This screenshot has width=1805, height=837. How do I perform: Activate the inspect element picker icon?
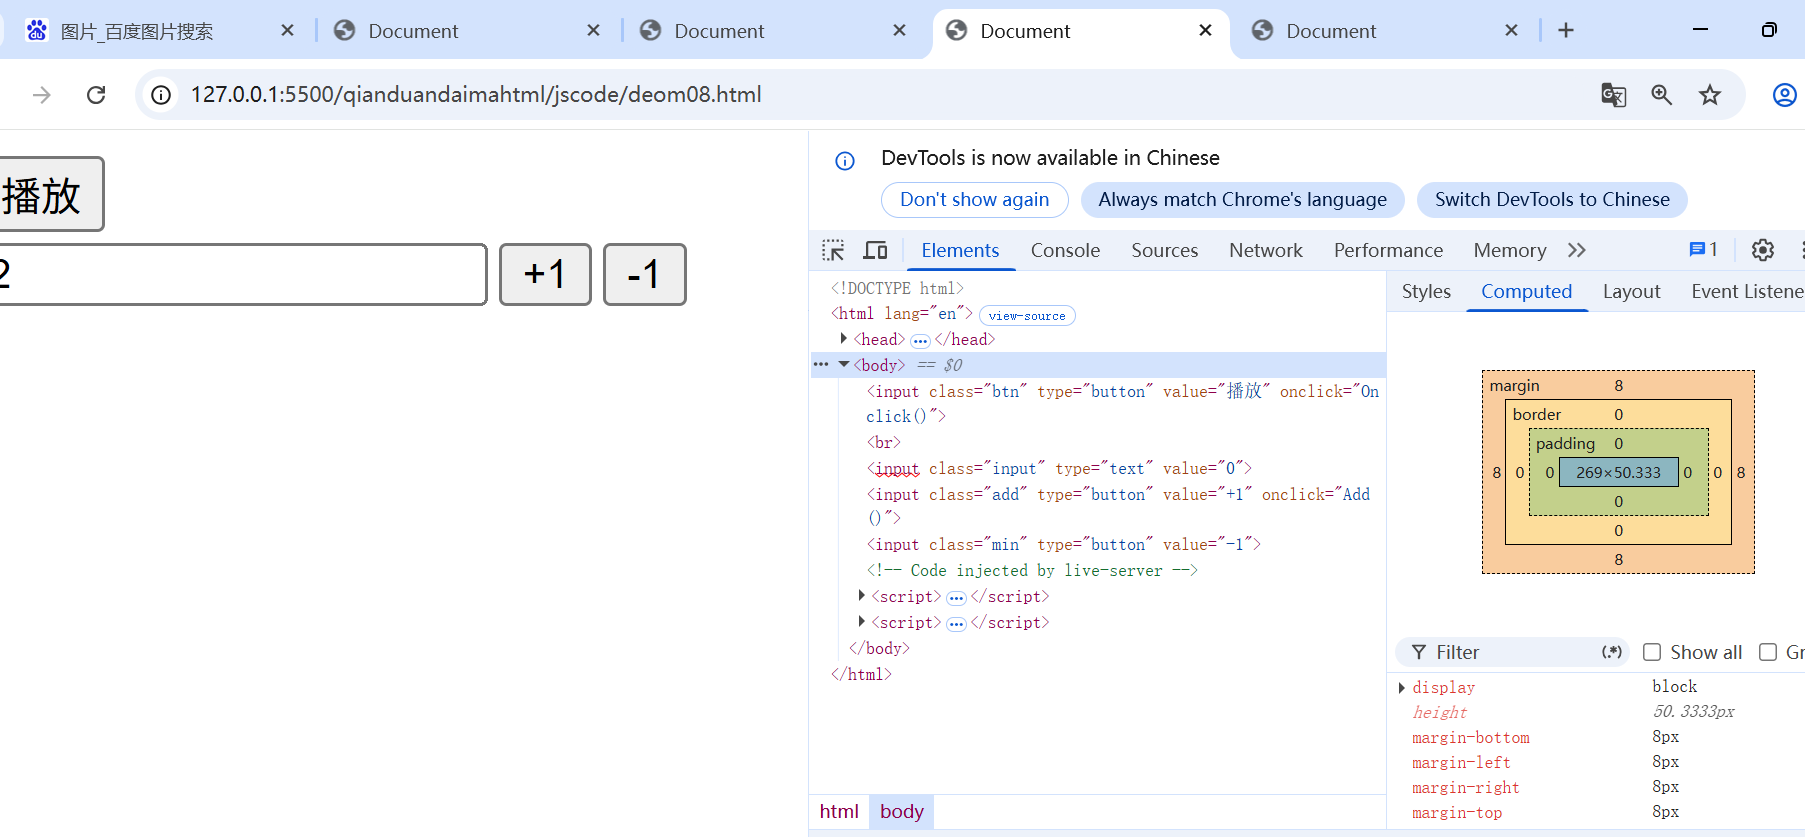[833, 250]
